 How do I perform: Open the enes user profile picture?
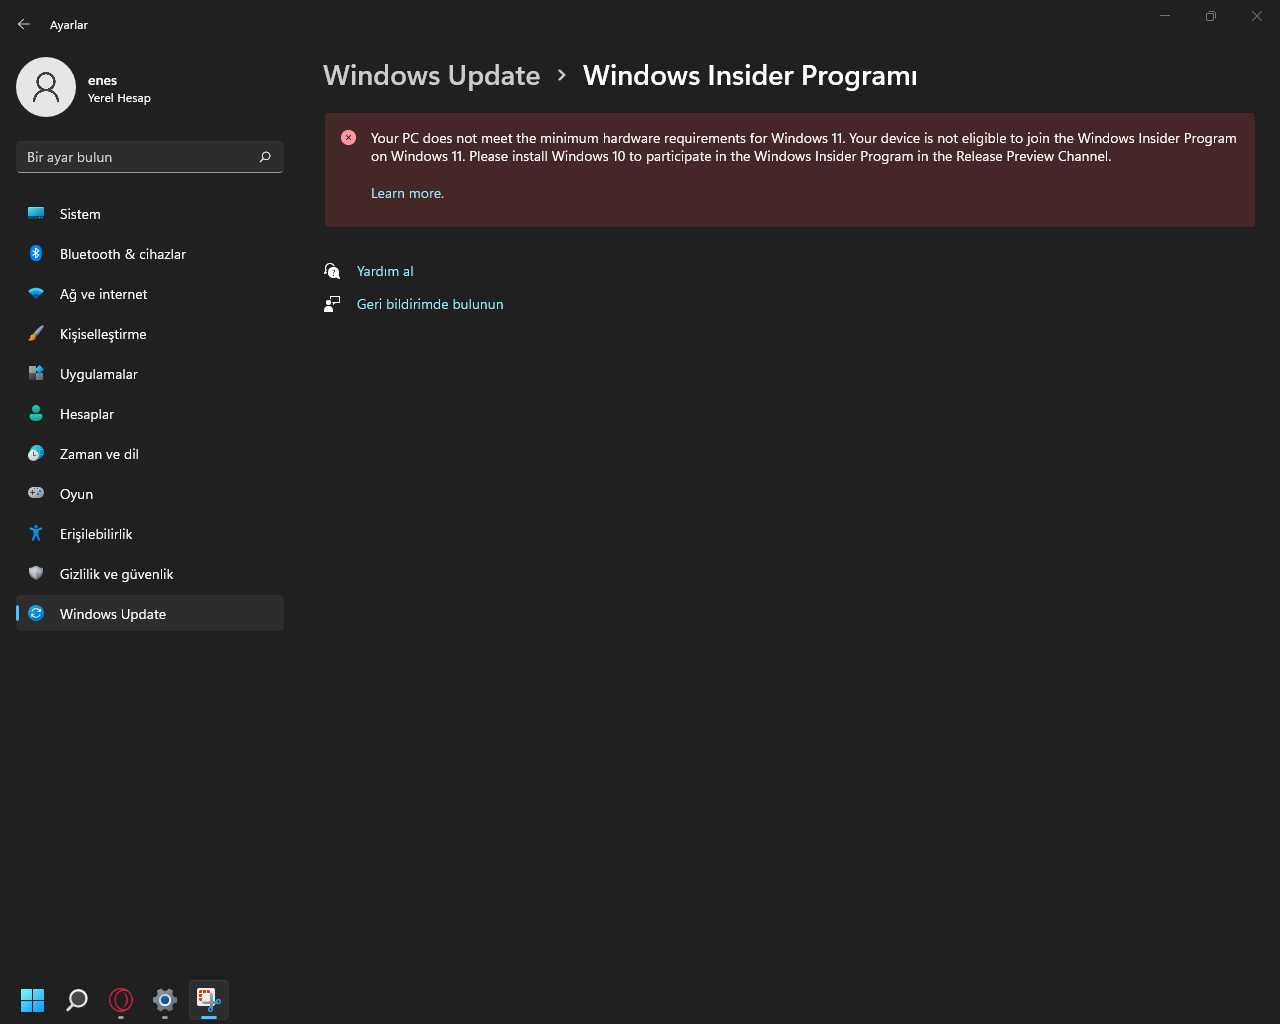pos(46,87)
